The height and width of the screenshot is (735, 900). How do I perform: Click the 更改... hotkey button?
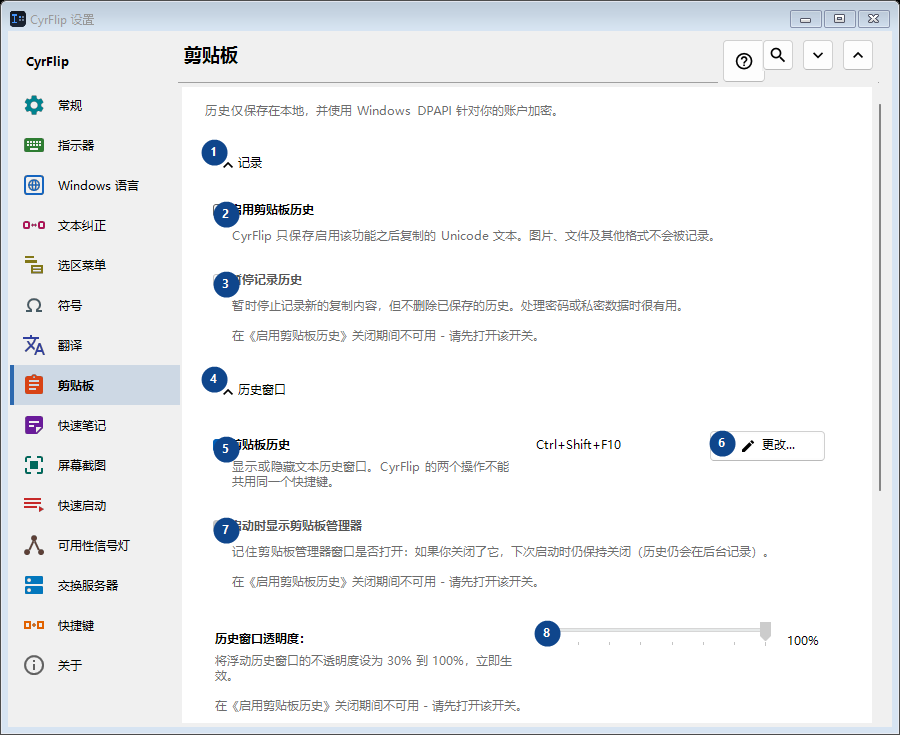(x=767, y=446)
